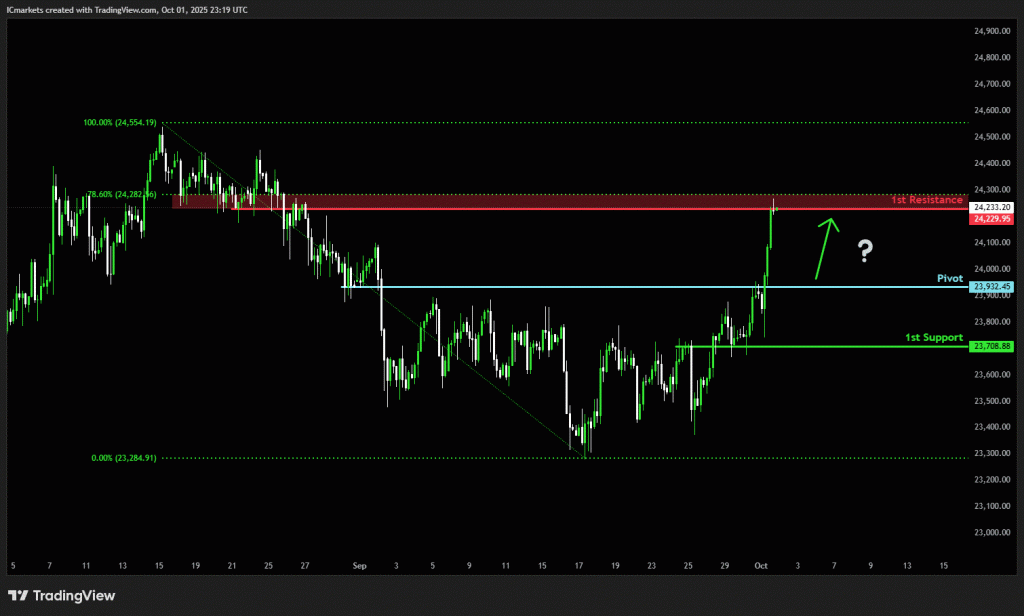Click the white question mark symbol
This screenshot has width=1024, height=616.
click(x=865, y=251)
